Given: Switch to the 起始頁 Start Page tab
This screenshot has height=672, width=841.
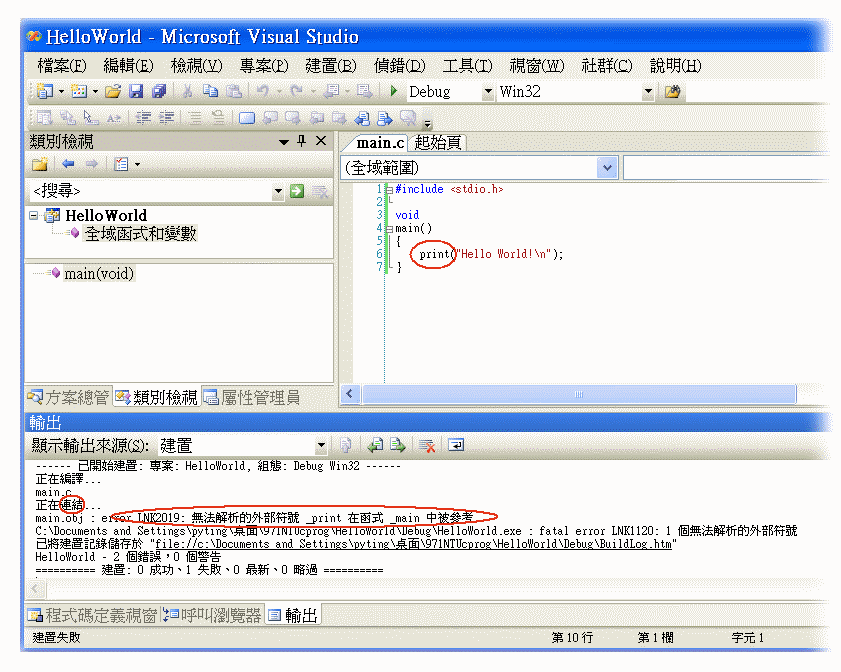Looking at the screenshot, I should pyautogui.click(x=438, y=143).
